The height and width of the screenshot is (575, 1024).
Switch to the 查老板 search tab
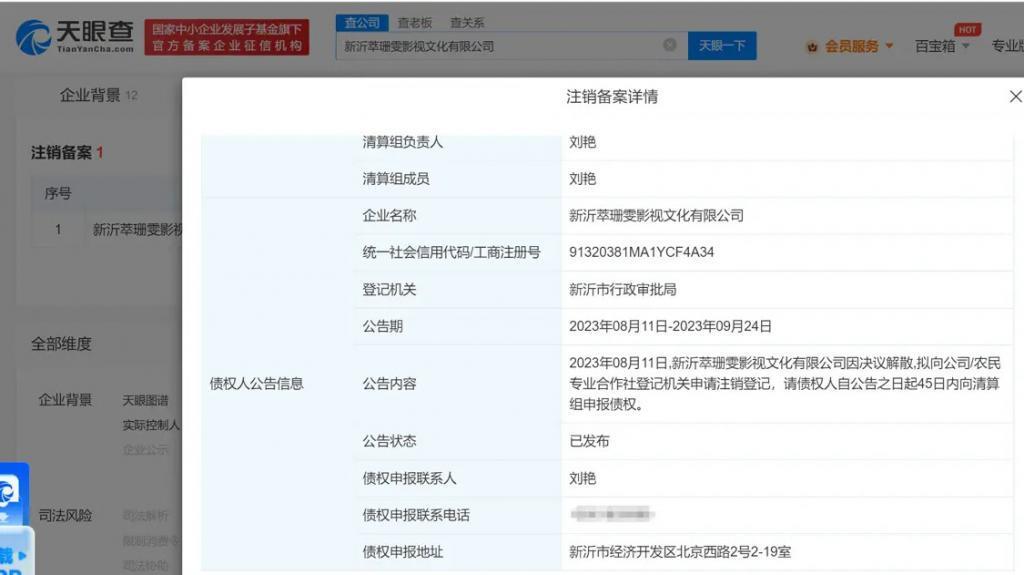pos(415,23)
